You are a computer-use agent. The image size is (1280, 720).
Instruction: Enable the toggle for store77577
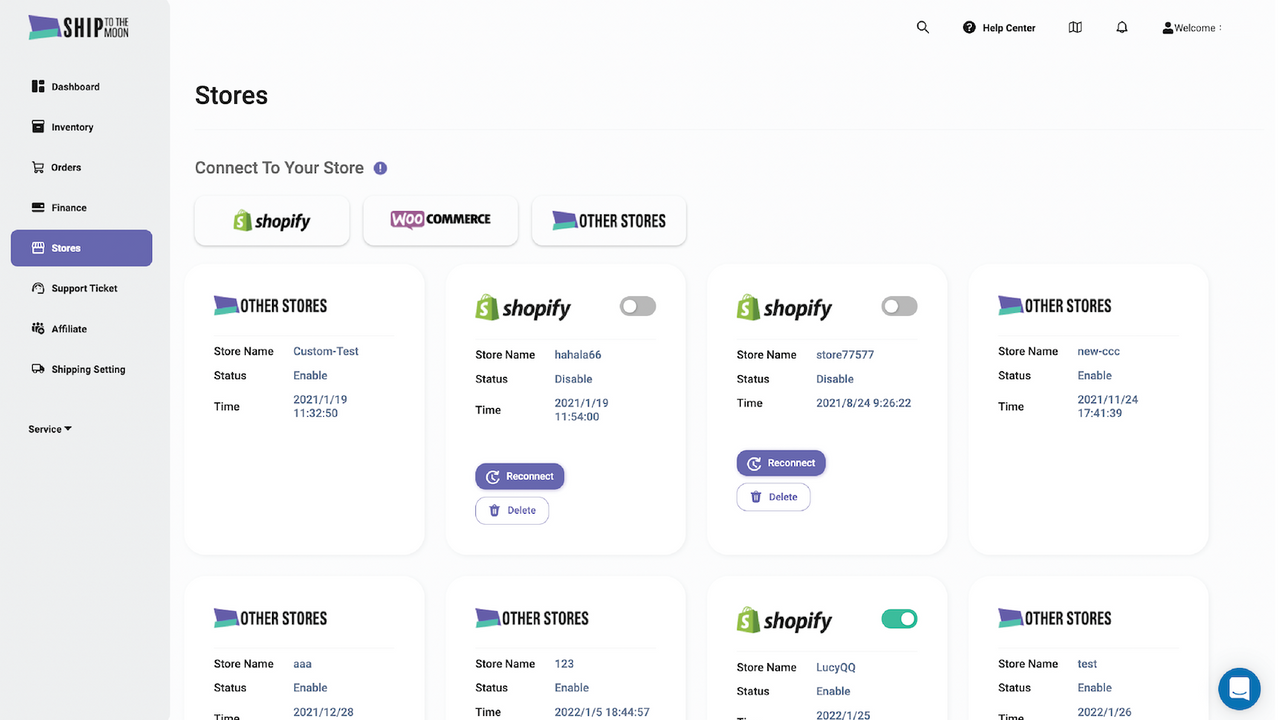pyautogui.click(x=898, y=306)
